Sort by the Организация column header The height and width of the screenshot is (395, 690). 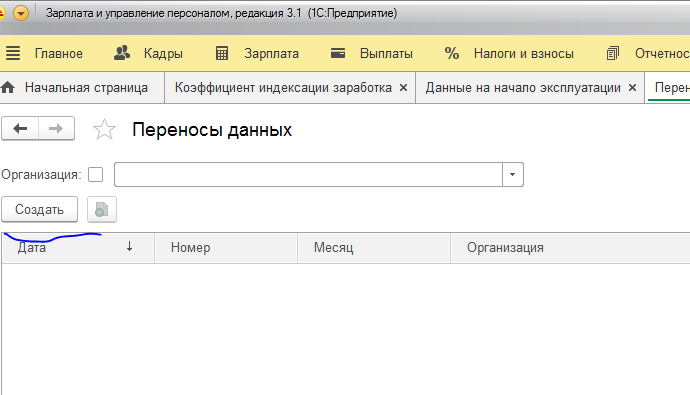click(570, 248)
